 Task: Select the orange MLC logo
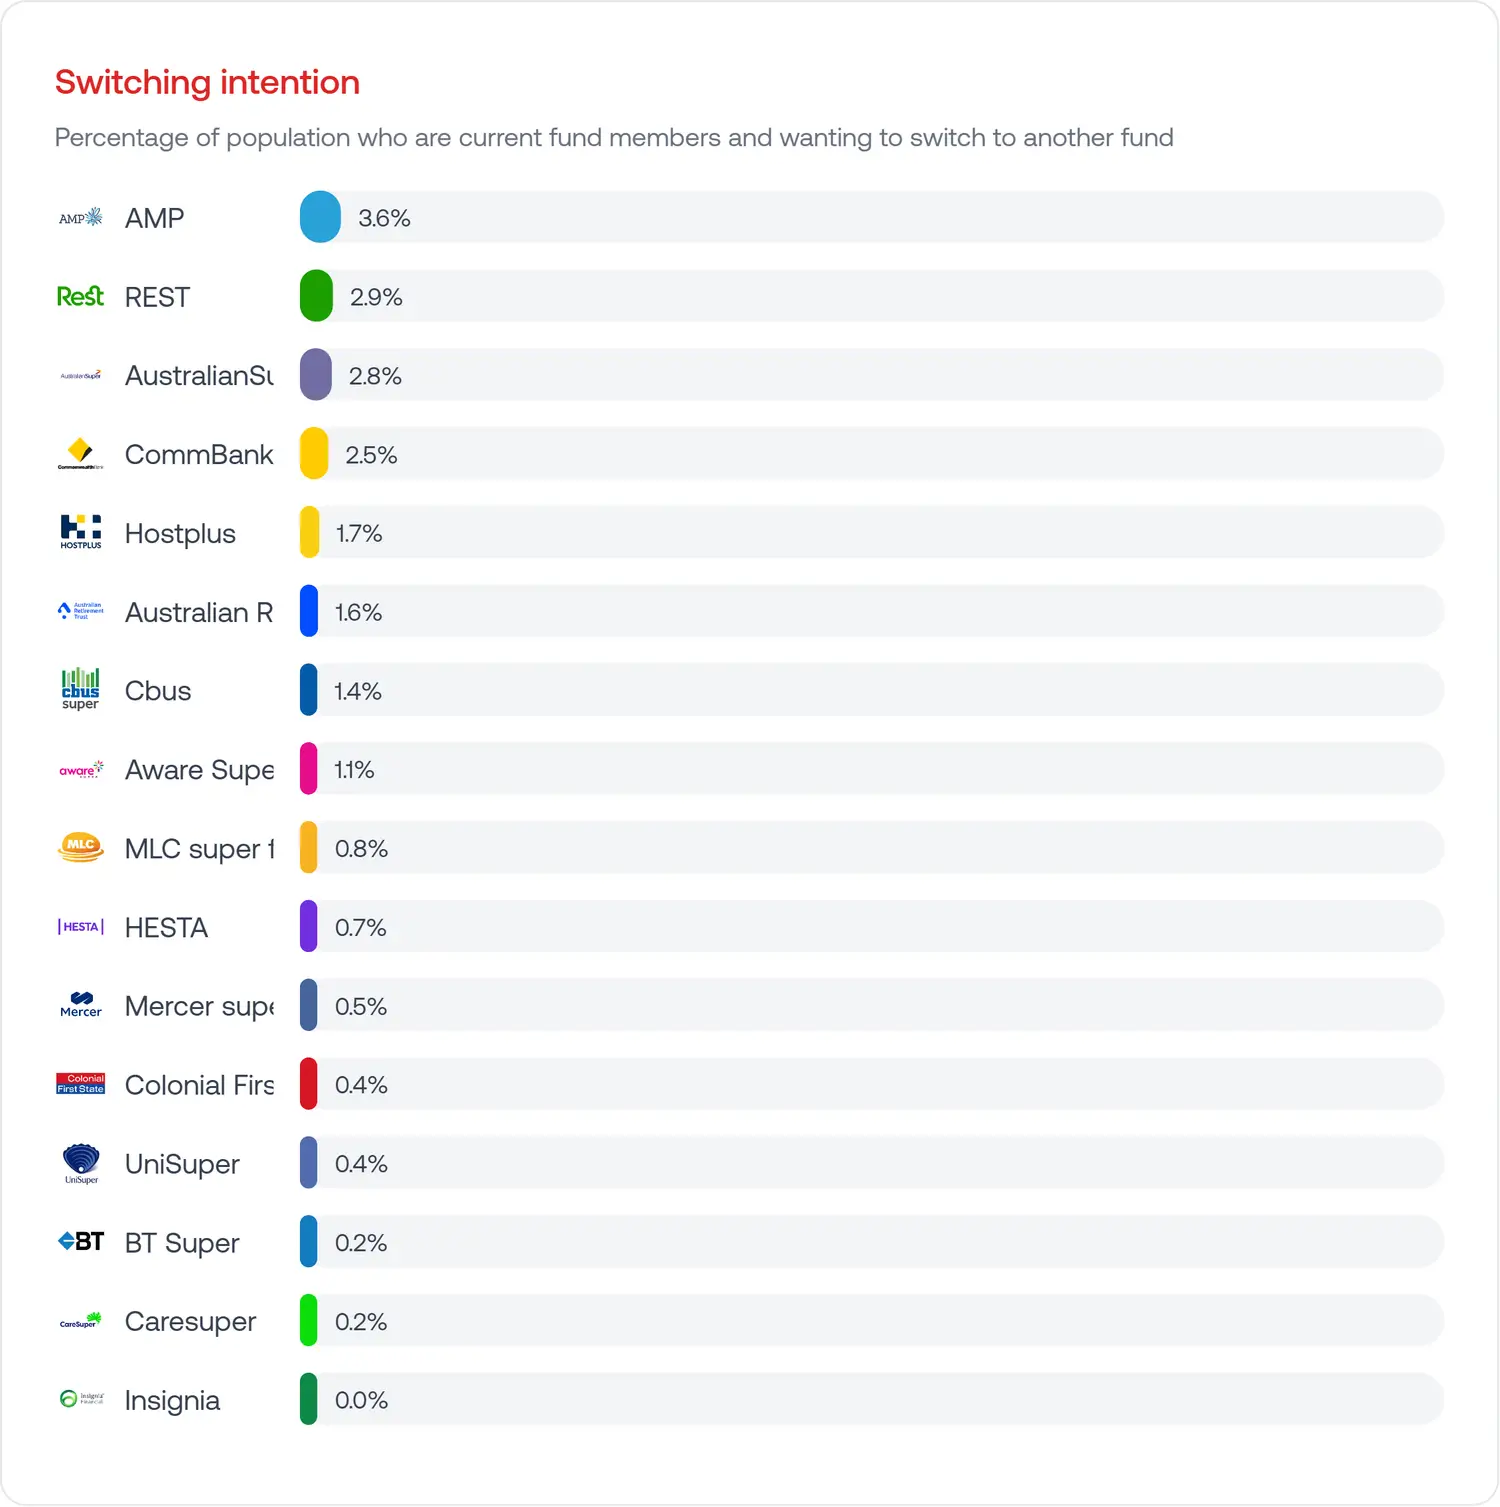(80, 848)
